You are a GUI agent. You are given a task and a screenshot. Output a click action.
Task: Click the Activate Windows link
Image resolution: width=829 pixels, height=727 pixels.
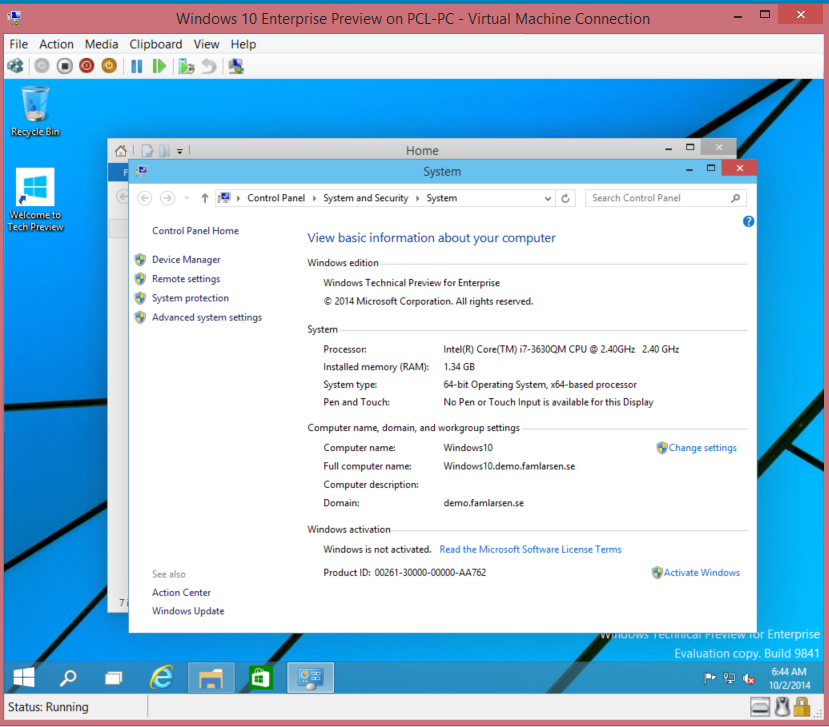(701, 573)
